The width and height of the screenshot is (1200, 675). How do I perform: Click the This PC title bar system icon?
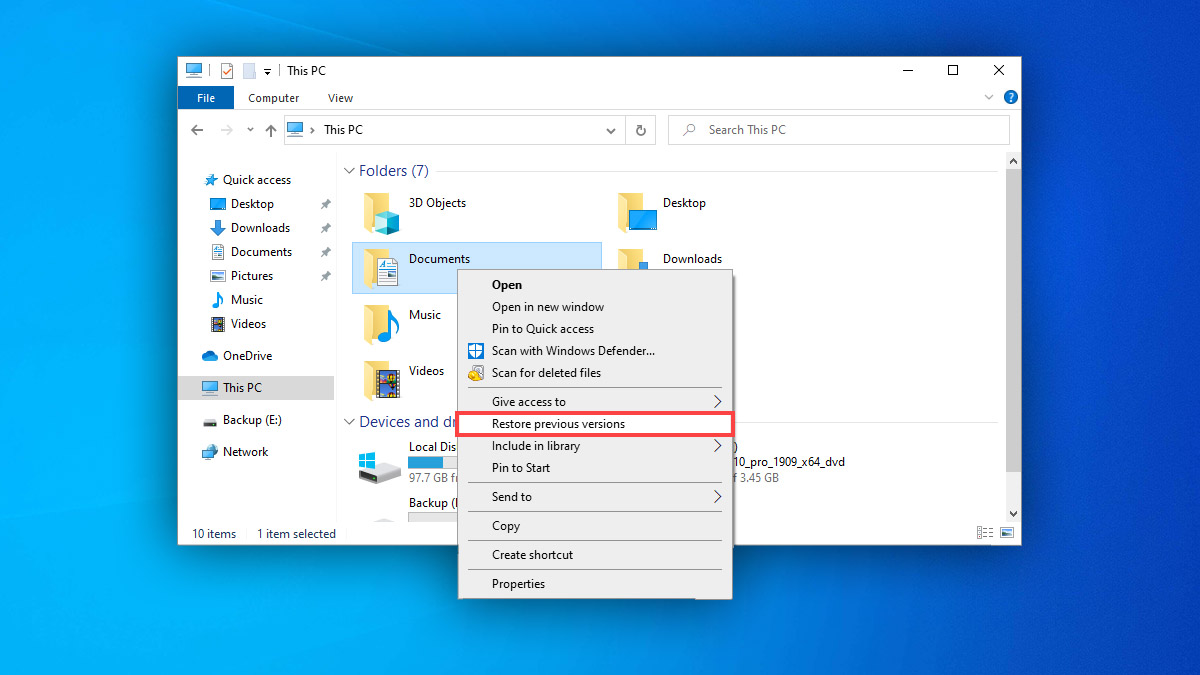click(194, 71)
